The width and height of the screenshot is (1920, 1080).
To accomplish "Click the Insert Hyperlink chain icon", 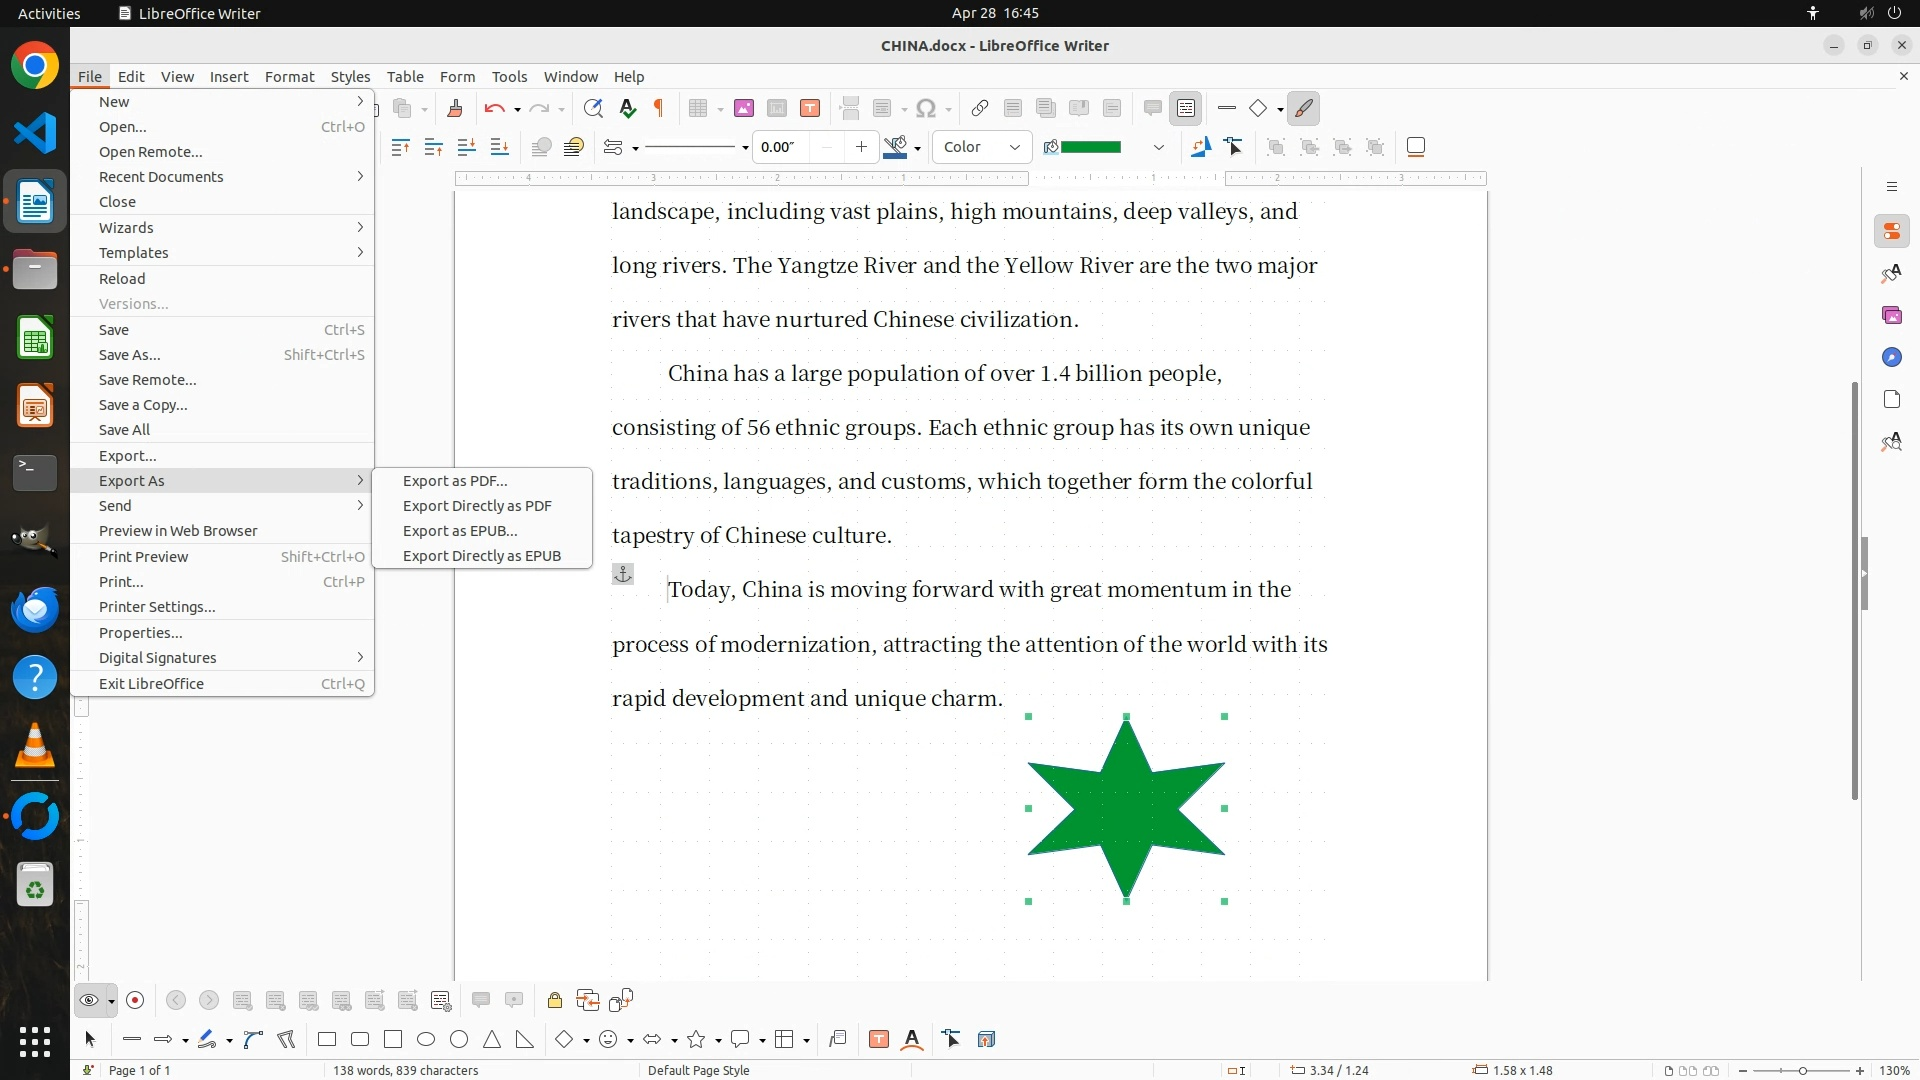I will click(x=980, y=108).
